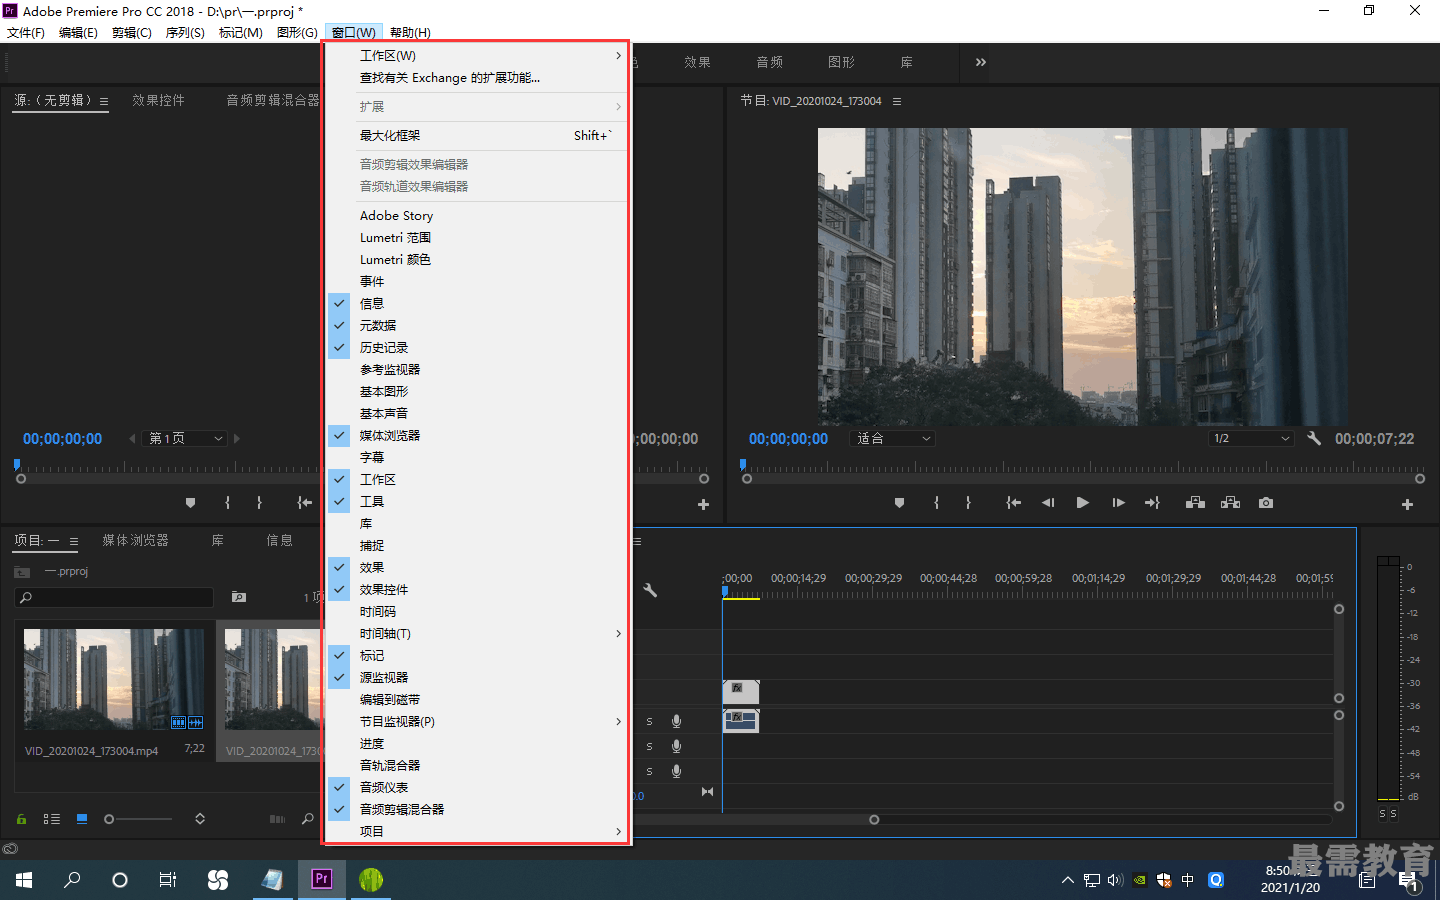
Task: Switch to 媒体浏览器 tab in project panel
Action: click(x=135, y=540)
